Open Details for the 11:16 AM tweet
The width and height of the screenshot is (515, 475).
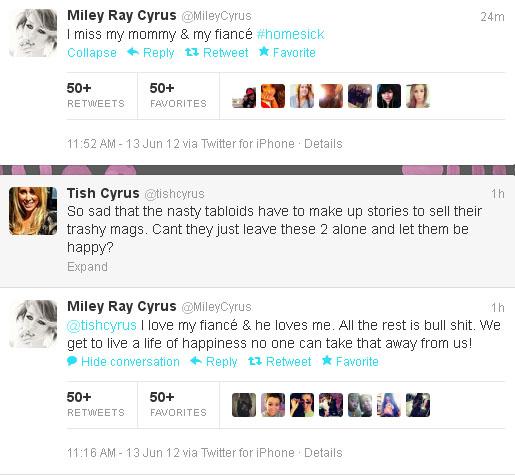click(323, 453)
